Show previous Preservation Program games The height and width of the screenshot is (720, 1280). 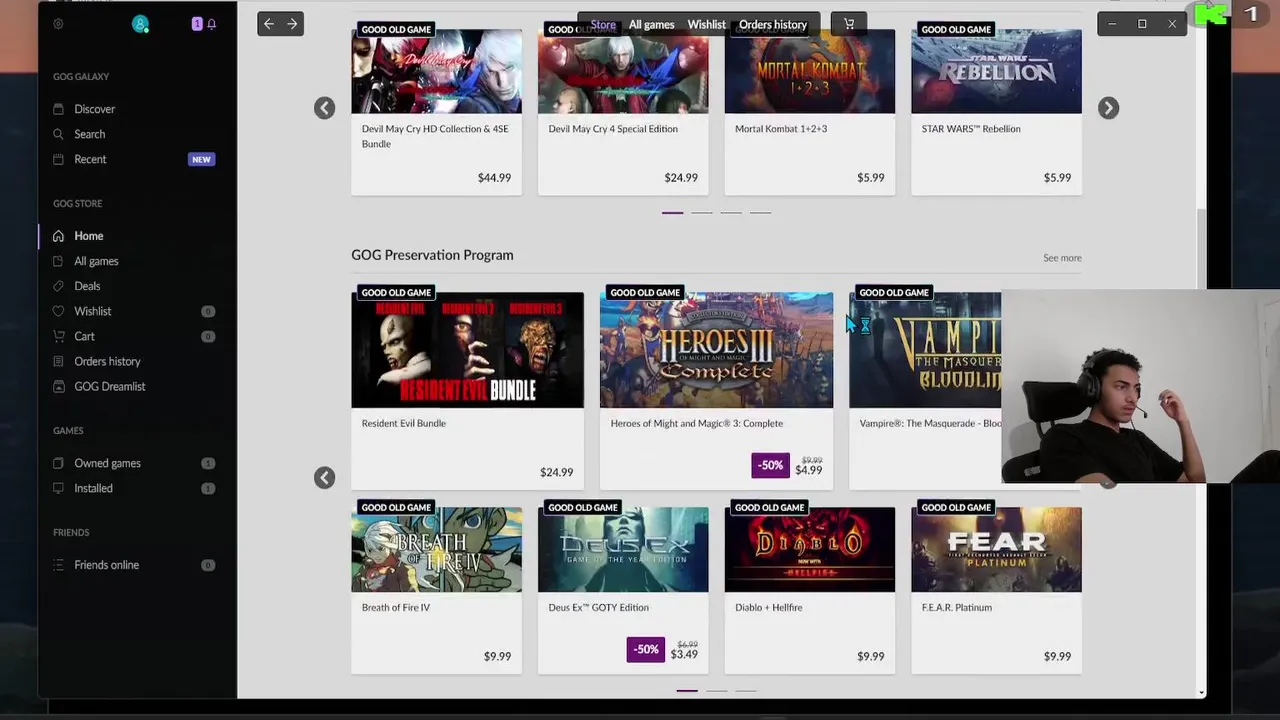click(324, 478)
